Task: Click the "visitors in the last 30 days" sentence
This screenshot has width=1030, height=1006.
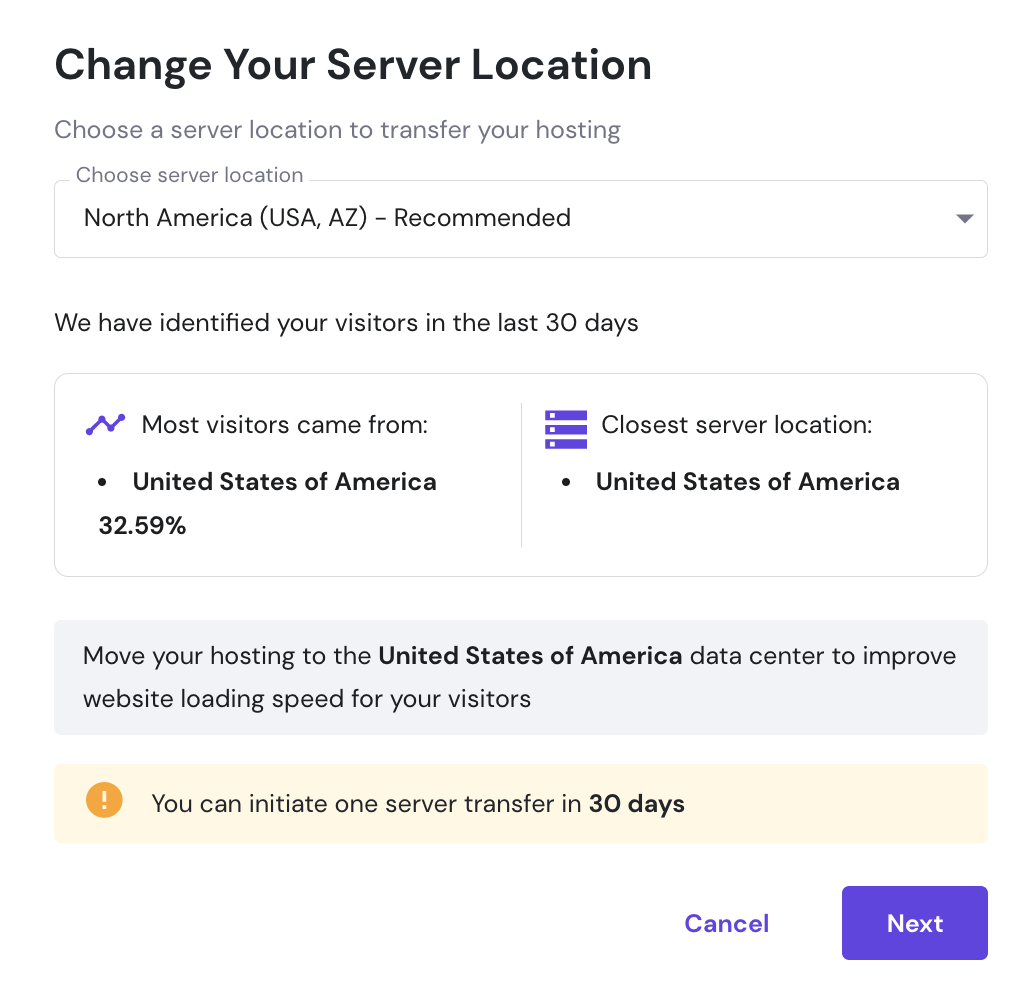Action: 346,323
